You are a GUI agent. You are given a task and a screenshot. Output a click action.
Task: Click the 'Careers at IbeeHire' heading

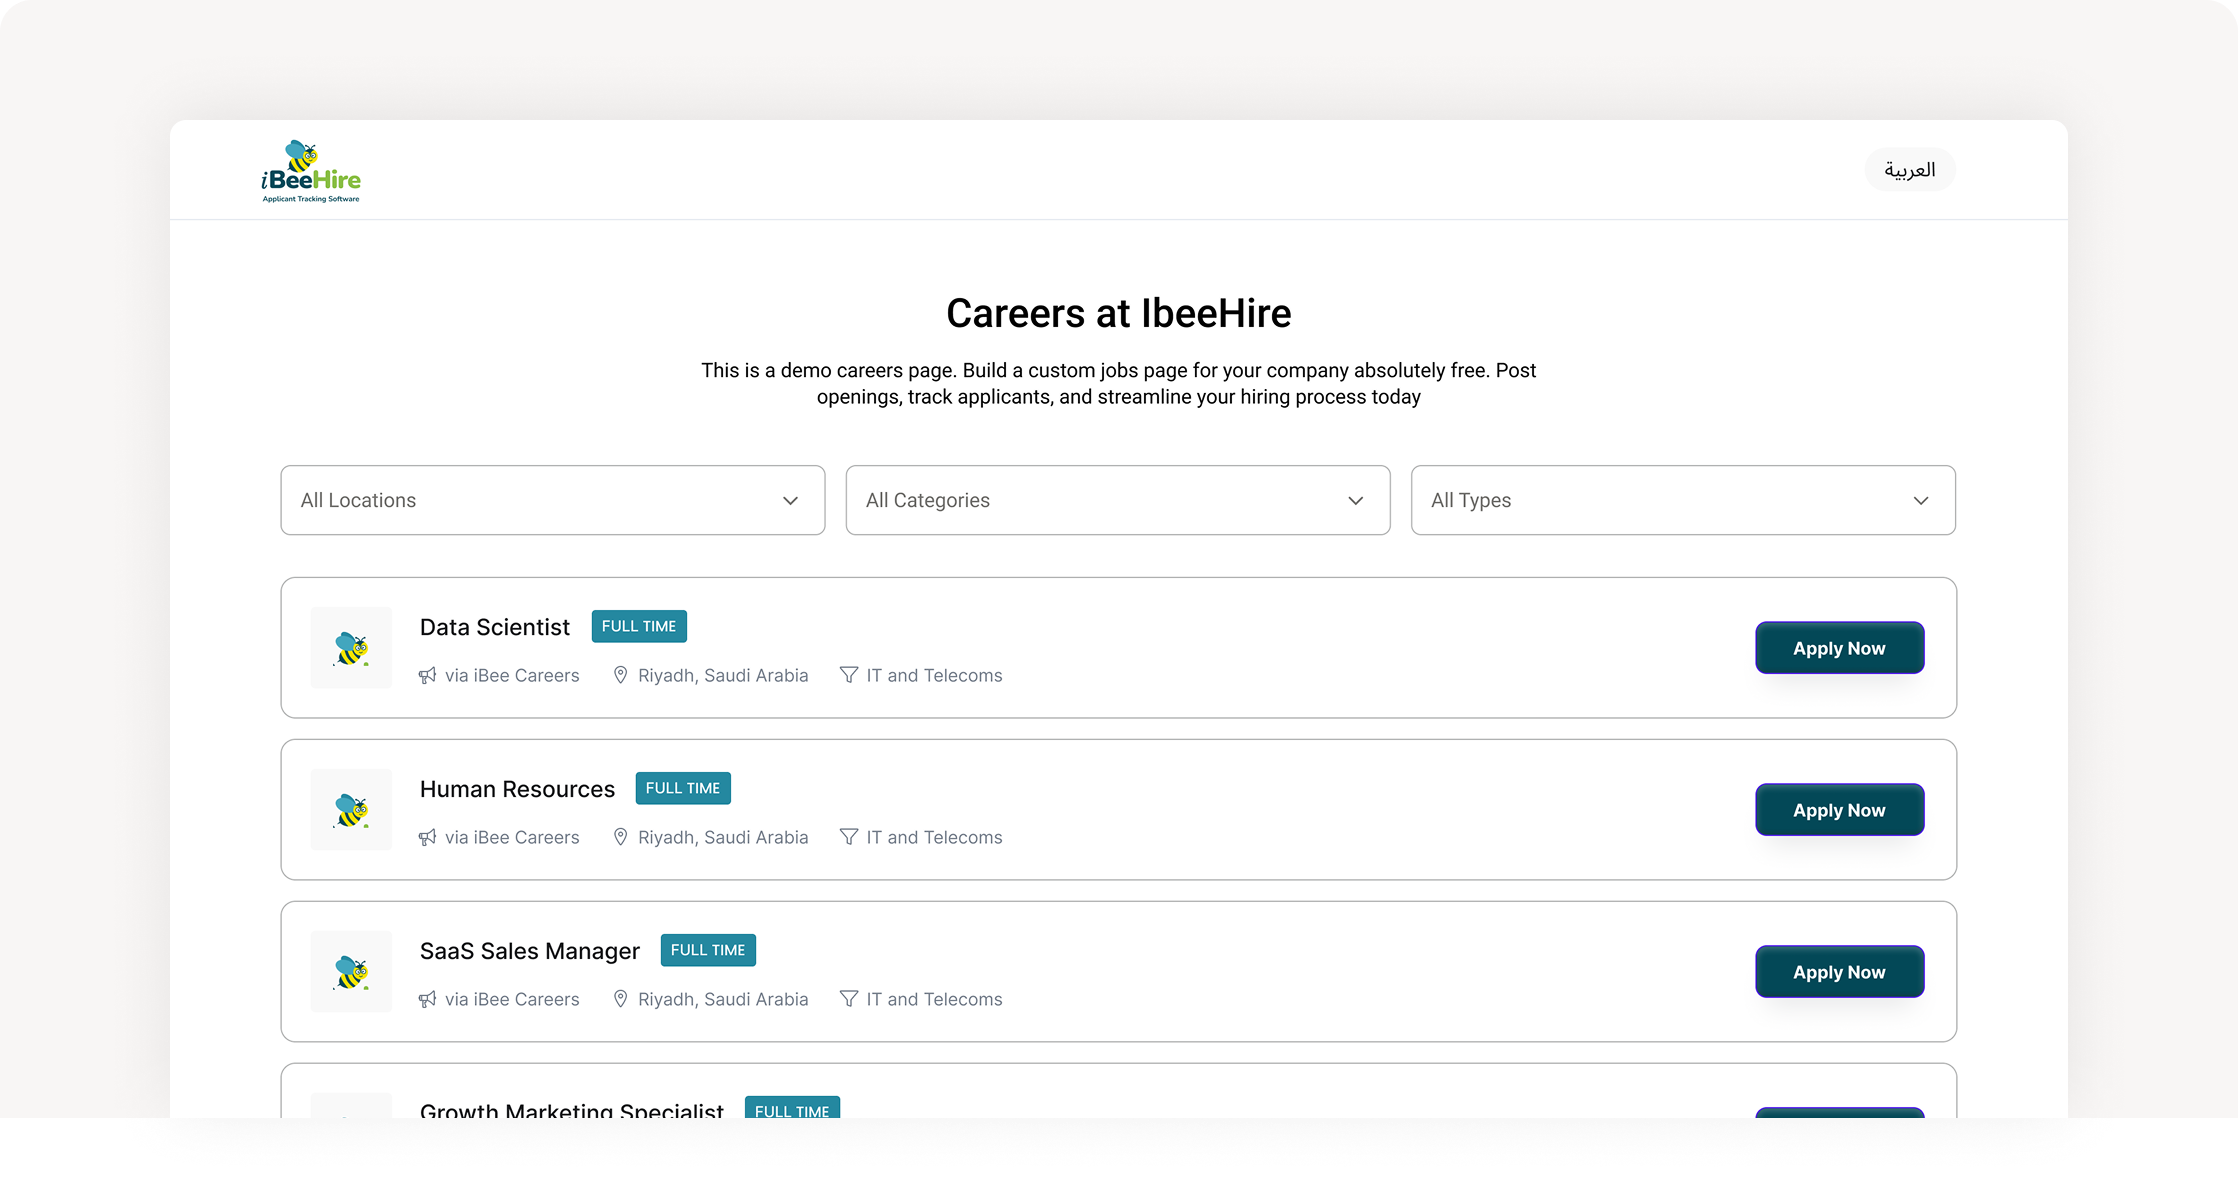coord(1119,313)
